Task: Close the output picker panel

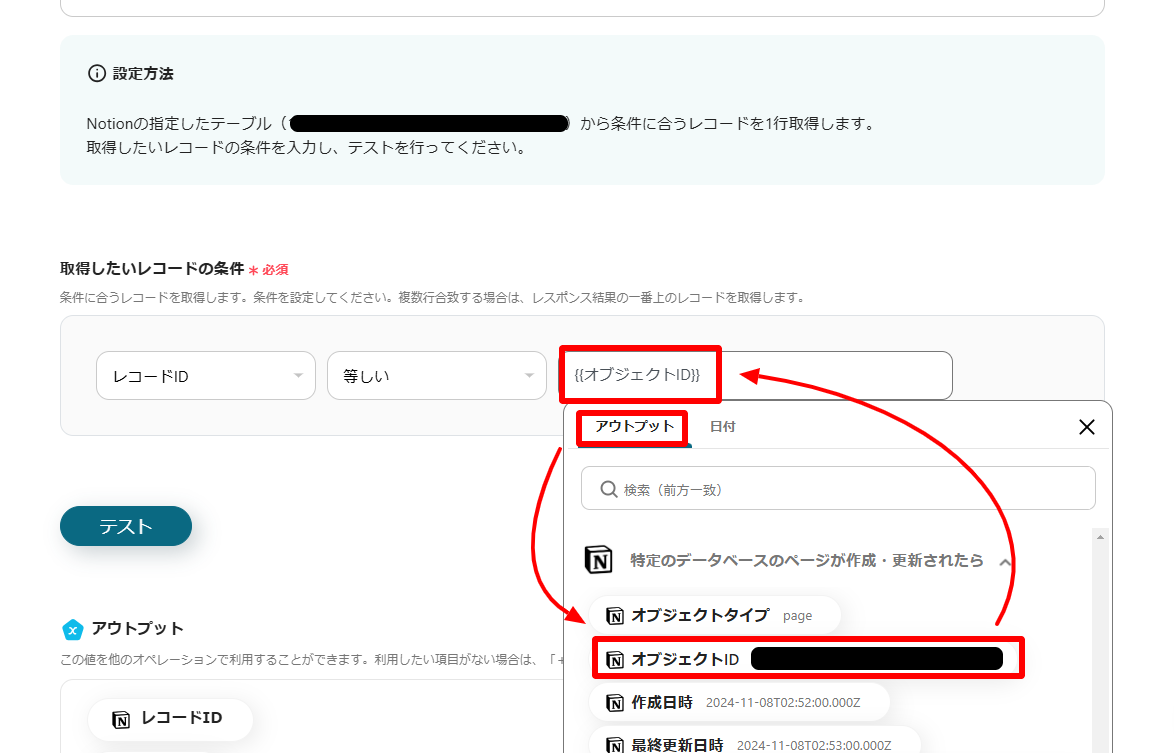Action: [1087, 426]
